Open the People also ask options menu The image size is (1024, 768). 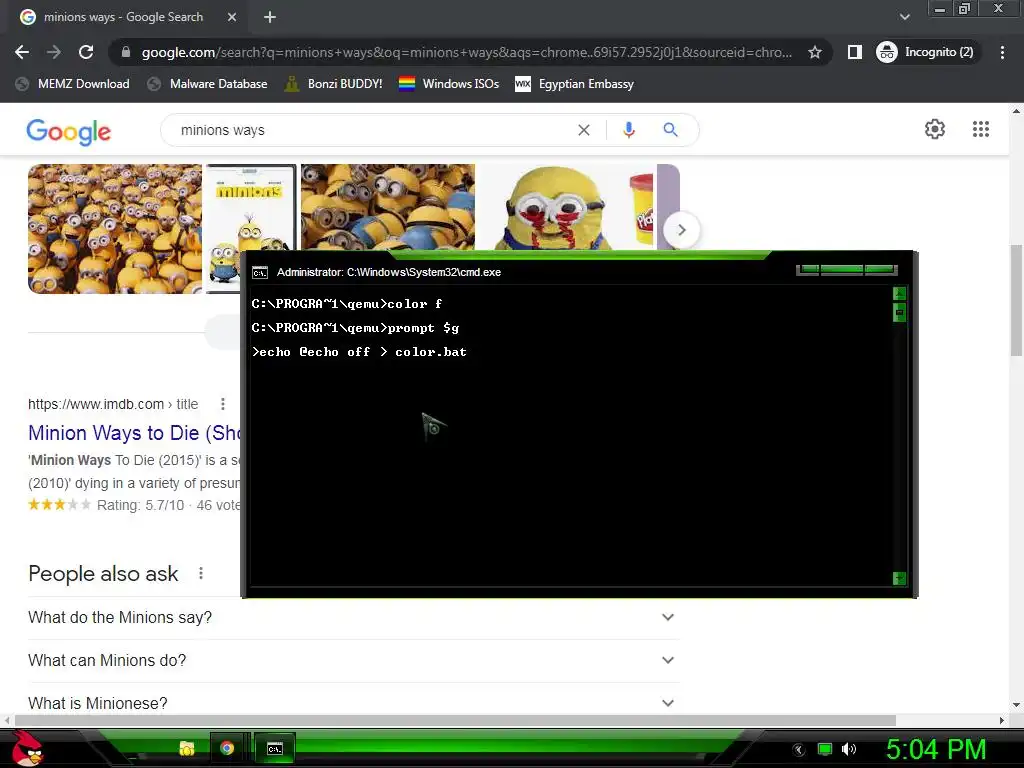pyautogui.click(x=200, y=573)
